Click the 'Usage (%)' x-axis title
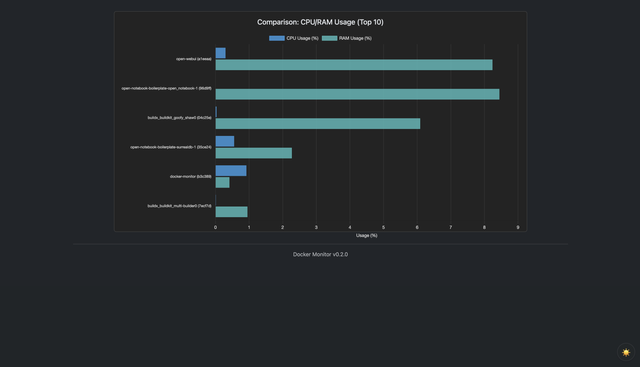This screenshot has height=367, width=640. 367,236
